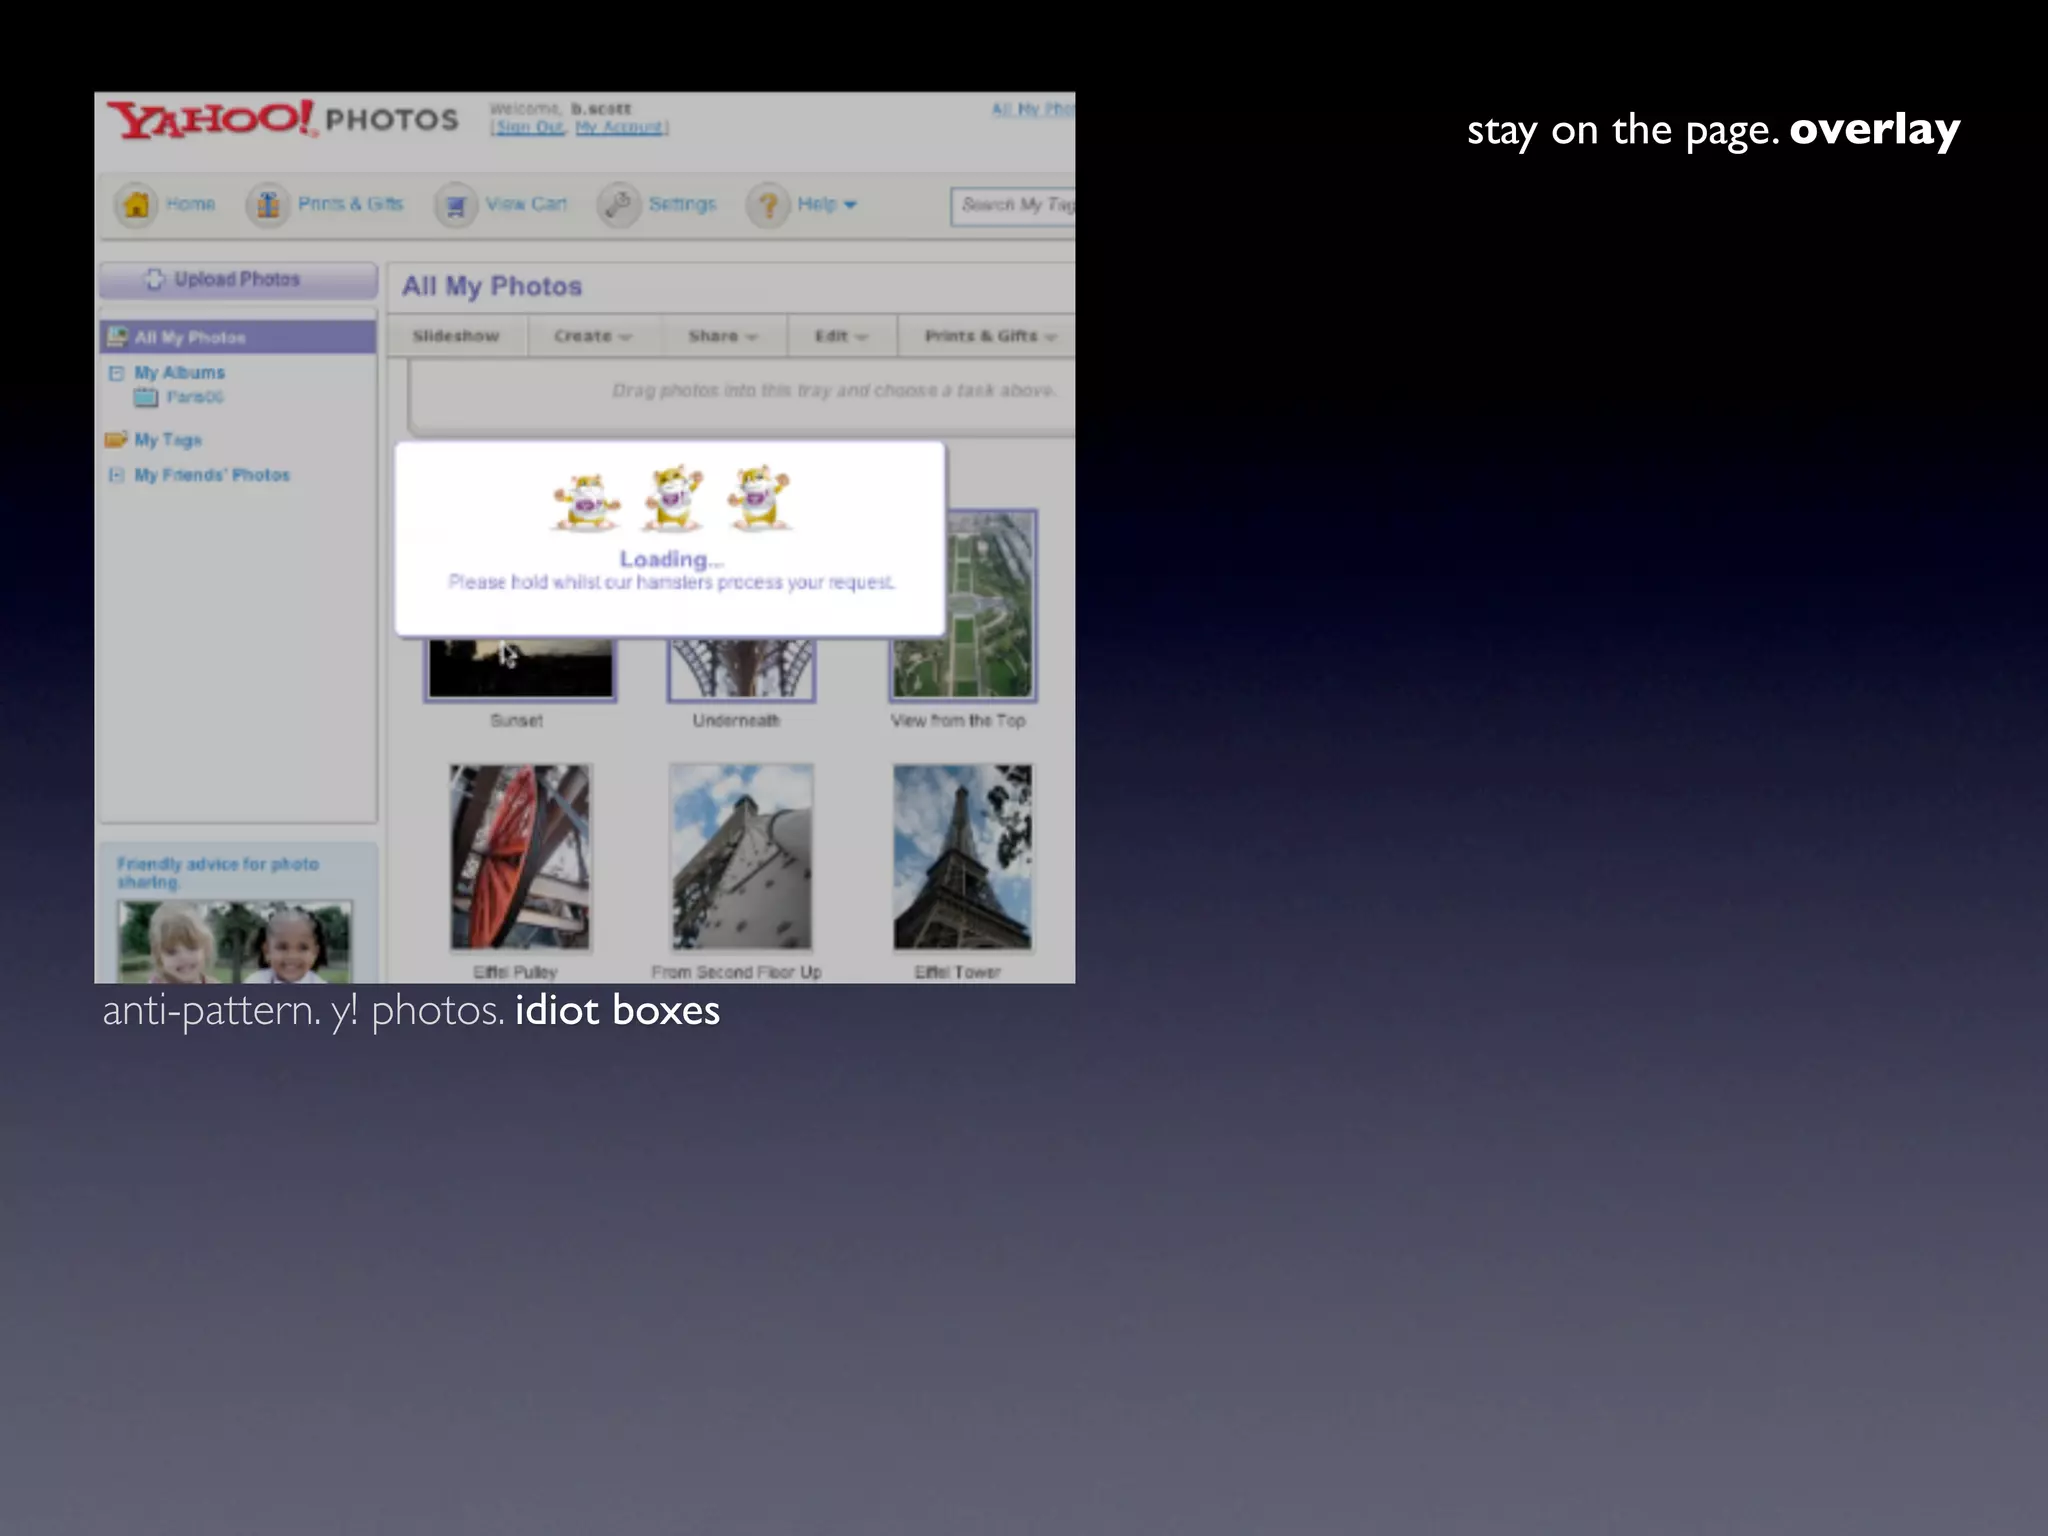Open the Settings link text
This screenshot has height=1536, width=2048.
point(682,204)
